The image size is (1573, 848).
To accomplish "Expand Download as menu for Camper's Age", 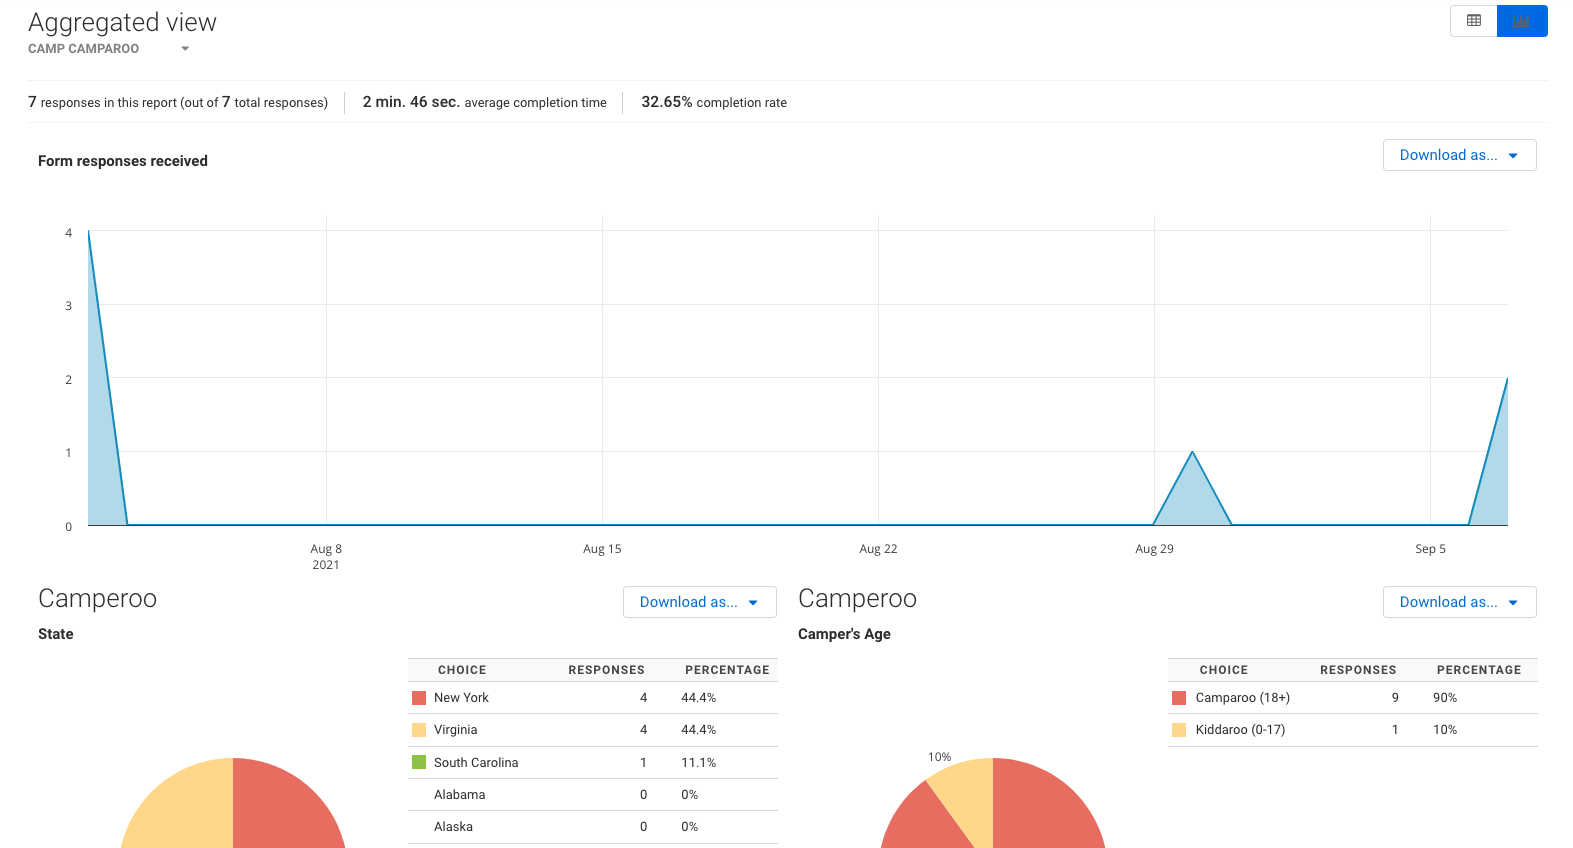I will point(1459,602).
